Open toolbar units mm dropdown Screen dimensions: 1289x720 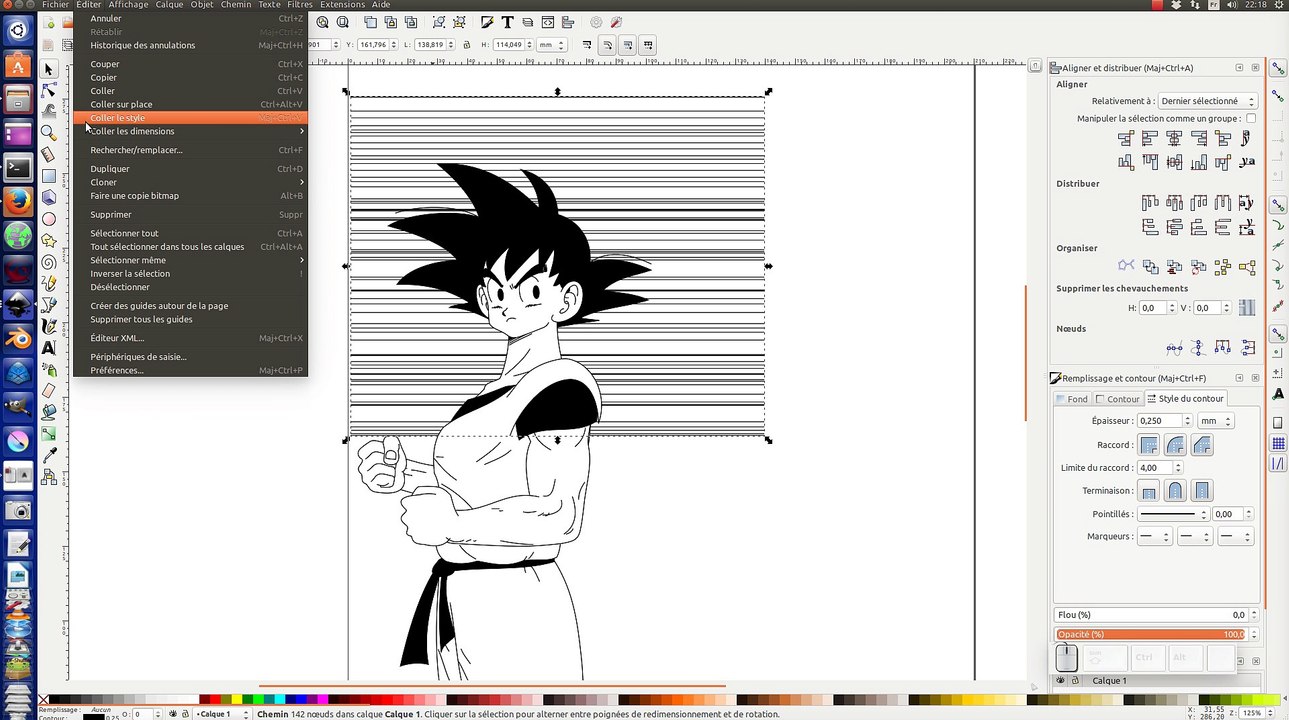click(x=551, y=45)
